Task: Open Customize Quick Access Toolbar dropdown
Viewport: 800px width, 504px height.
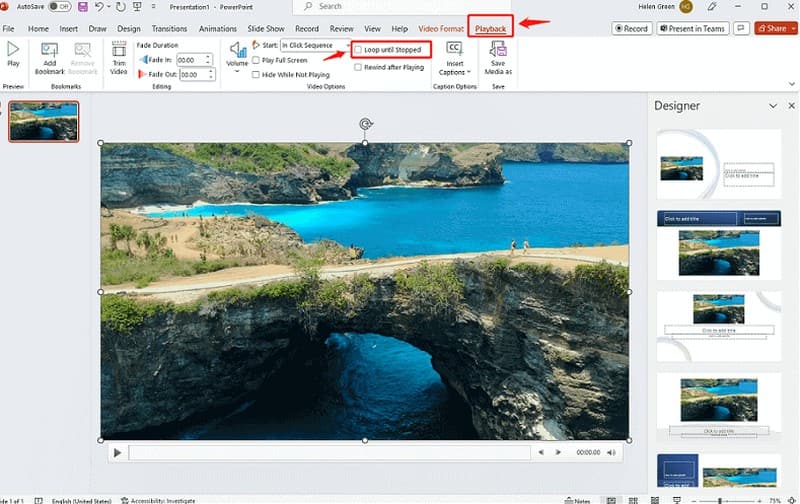Action: click(x=153, y=7)
